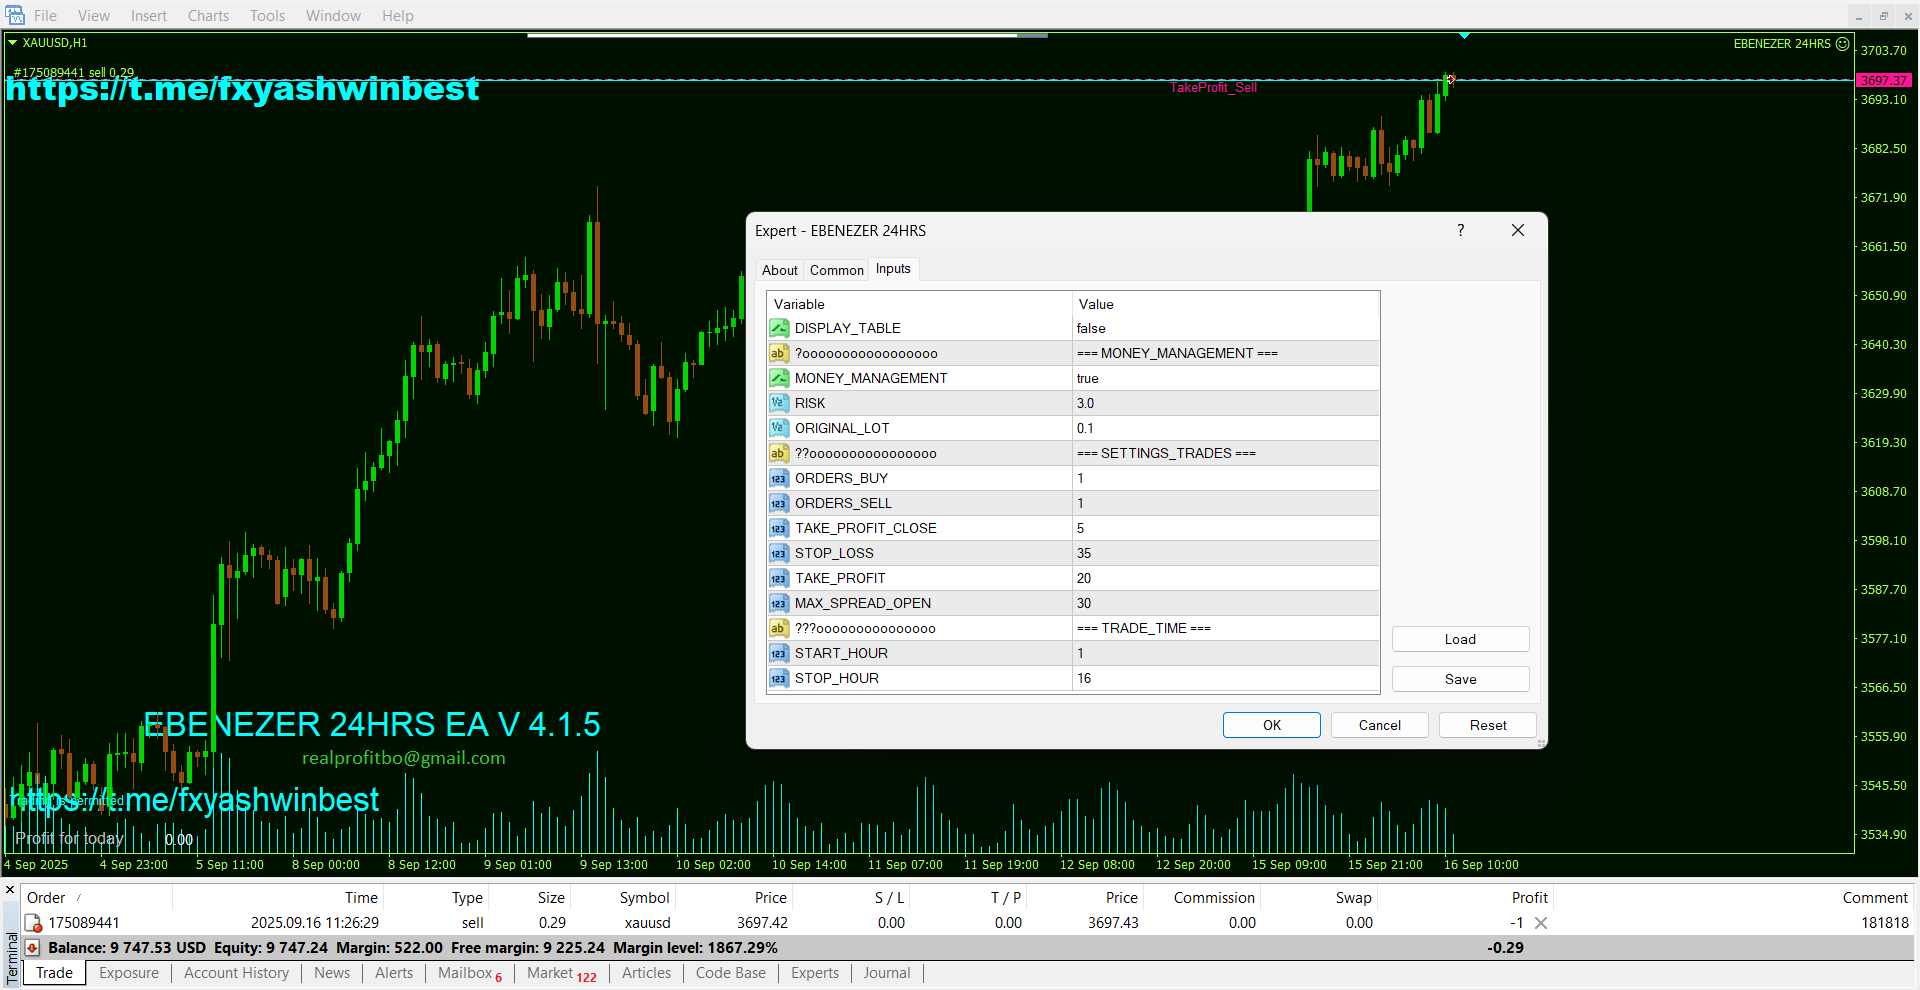Viewport: 1920px width, 990px height.
Task: Select the DISPLAY_TABLE false value cell
Action: click(x=1225, y=328)
